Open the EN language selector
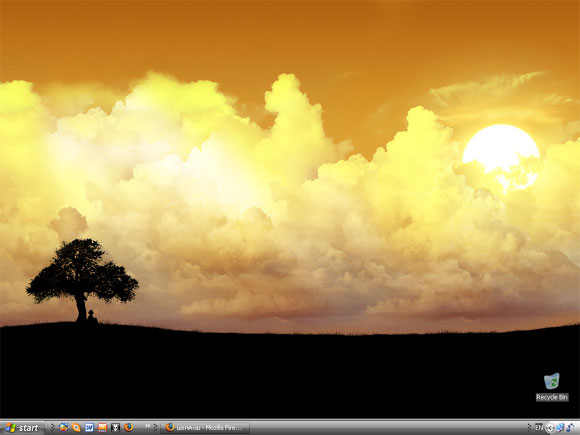Image resolution: width=580 pixels, height=435 pixels. [x=539, y=427]
